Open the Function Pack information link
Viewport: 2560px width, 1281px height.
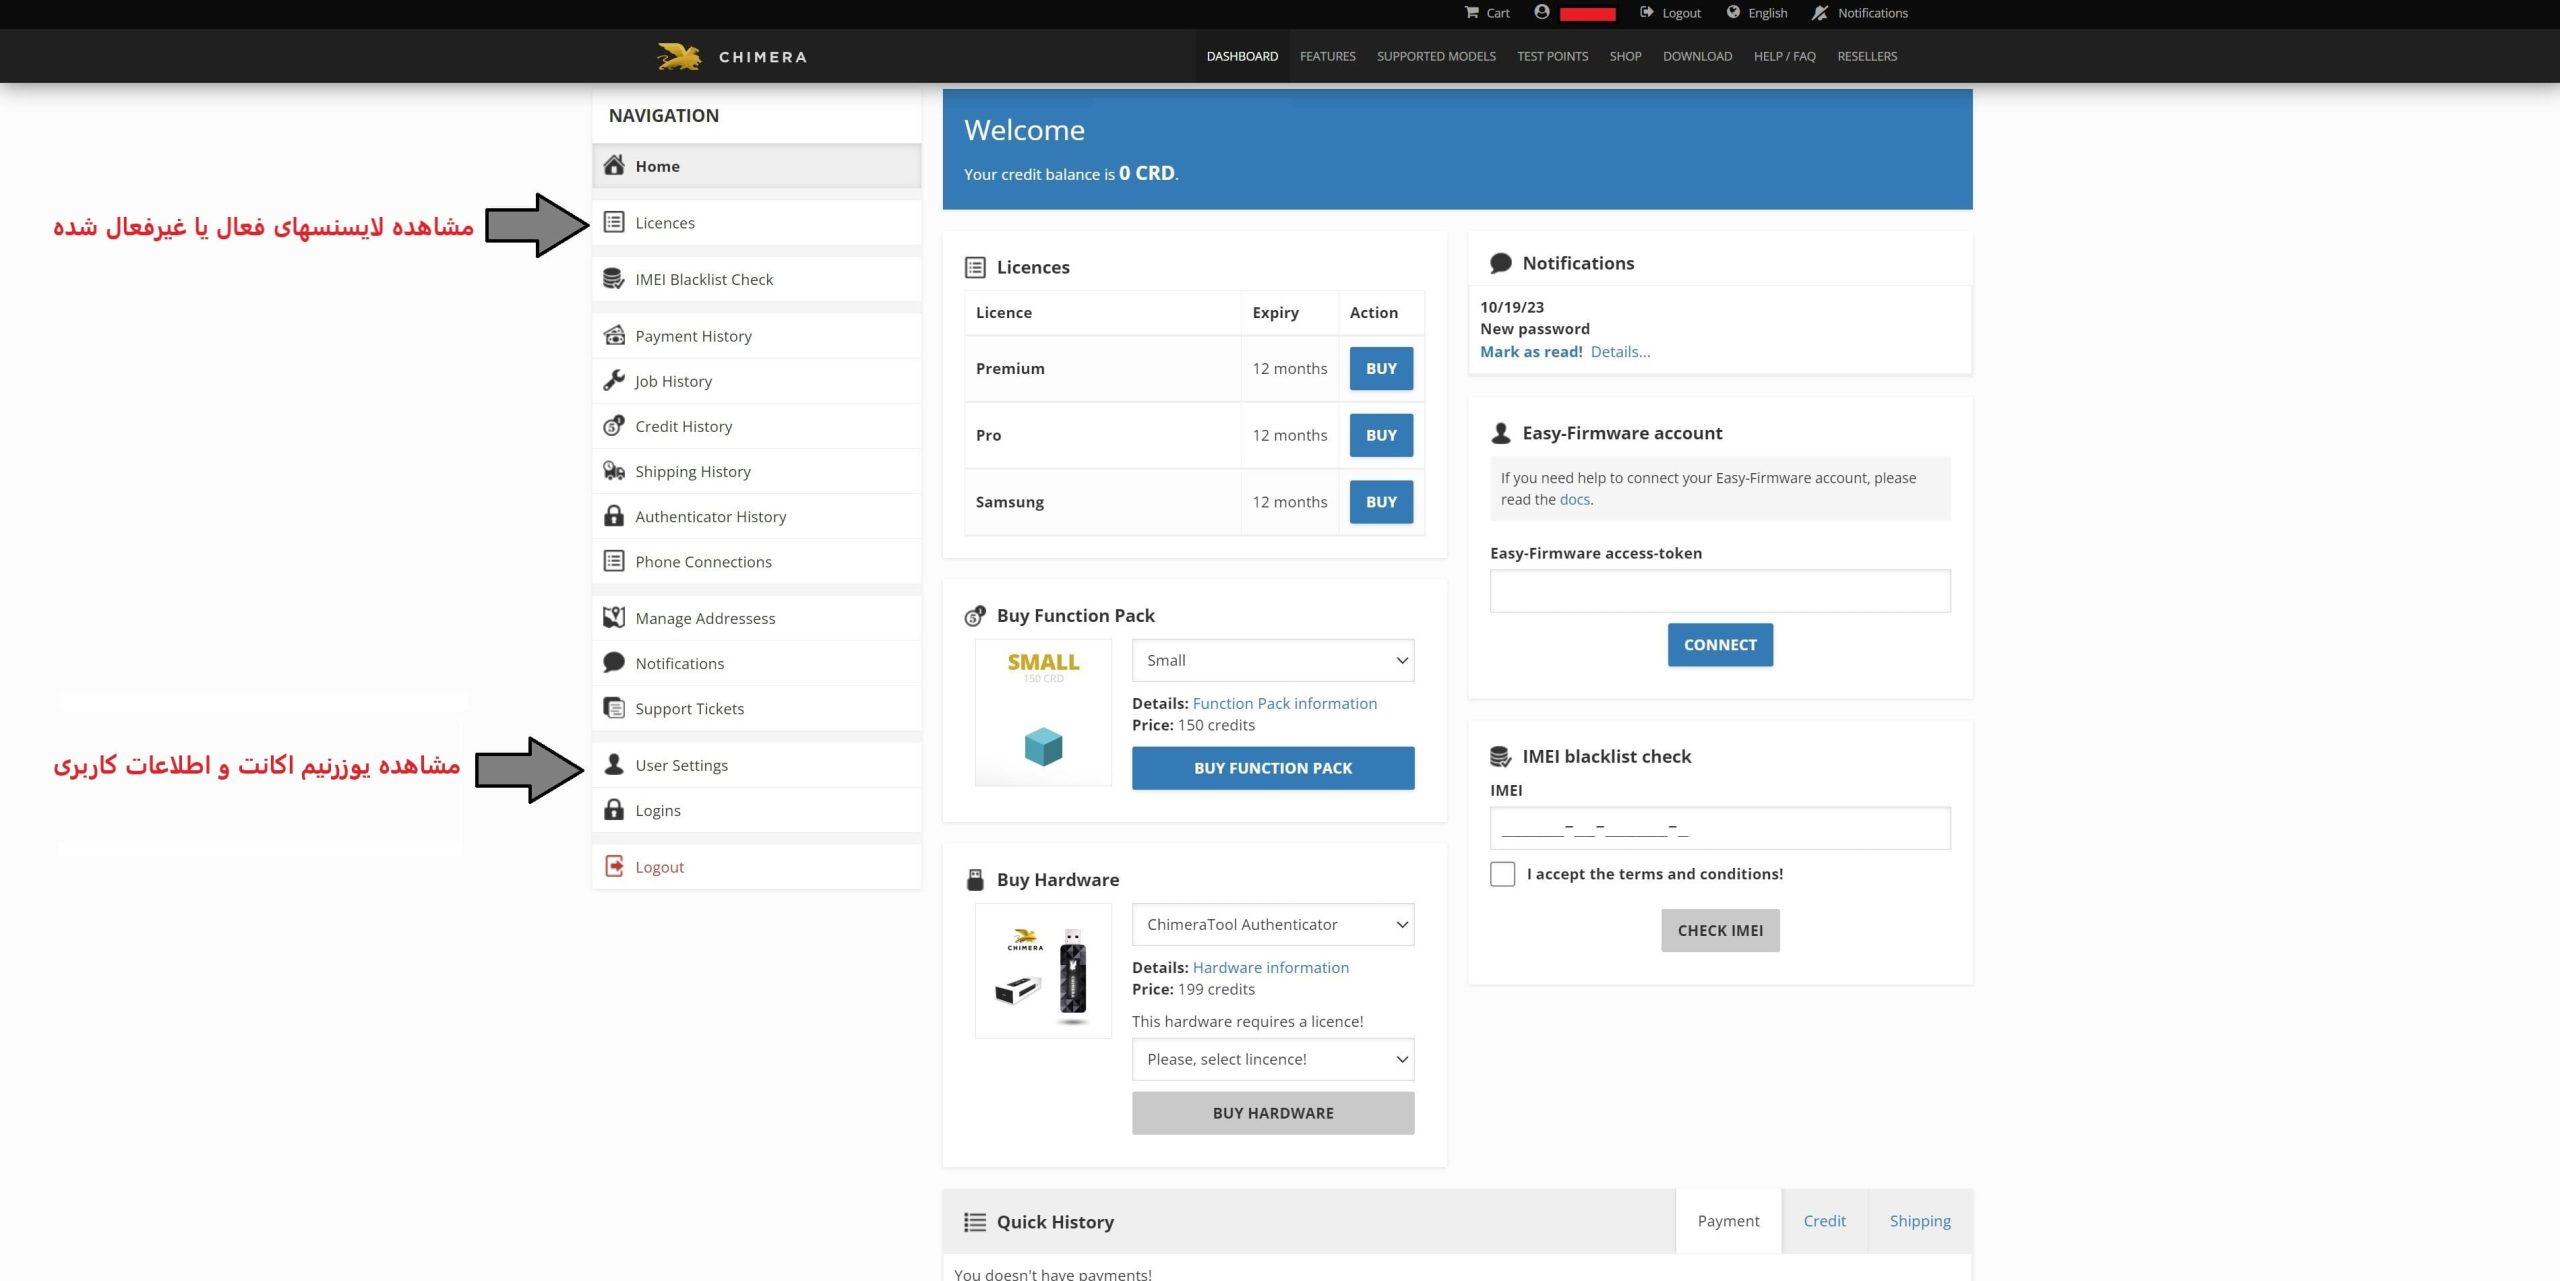(1284, 704)
